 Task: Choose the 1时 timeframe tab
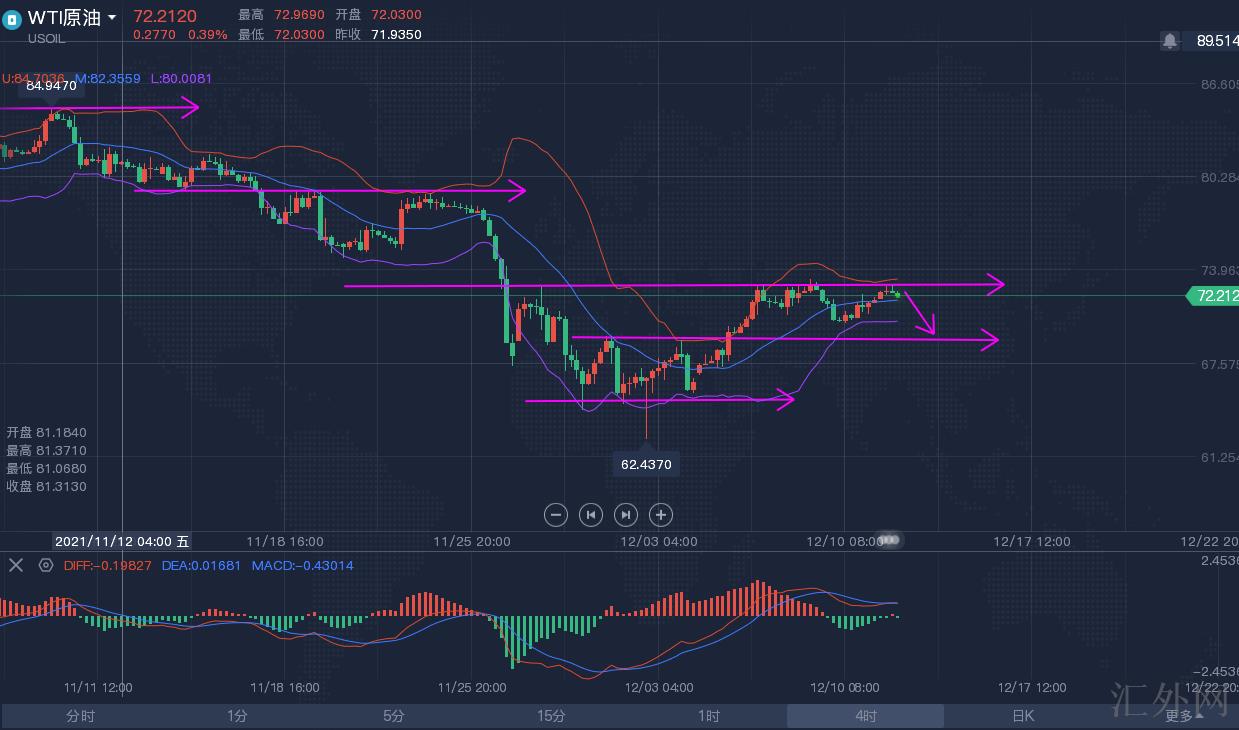pyautogui.click(x=708, y=716)
